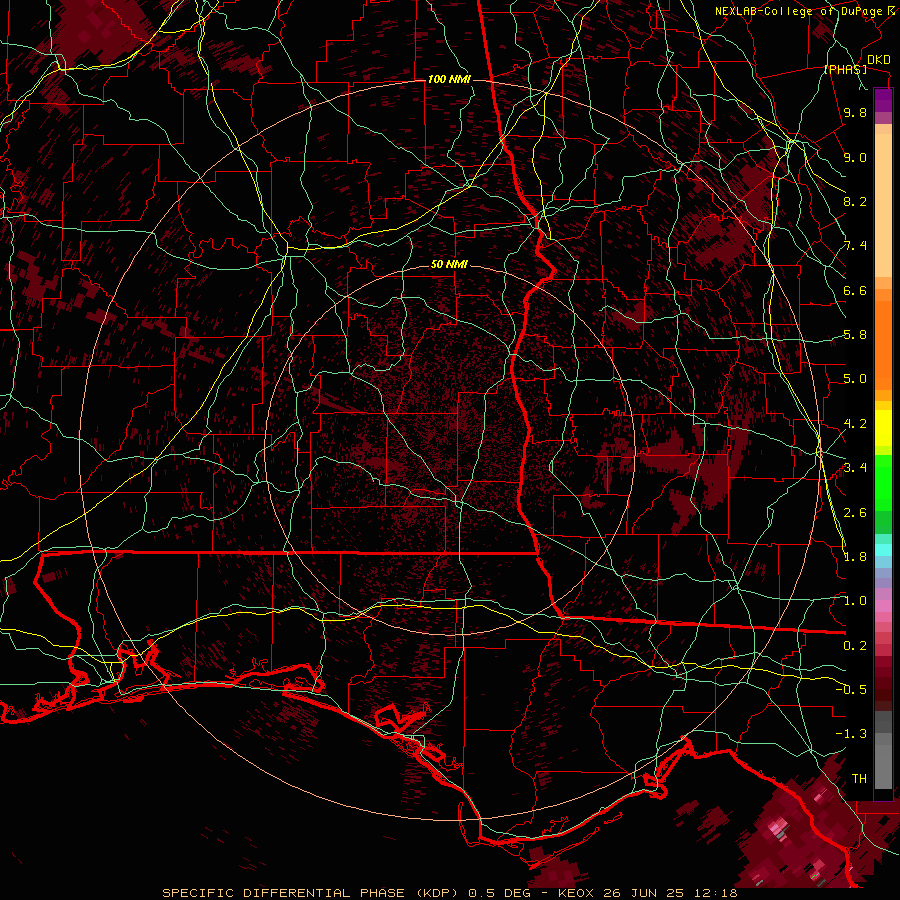This screenshot has width=900, height=900.
Task: Click the cyan band of the color bar
Action: click(x=883, y=550)
